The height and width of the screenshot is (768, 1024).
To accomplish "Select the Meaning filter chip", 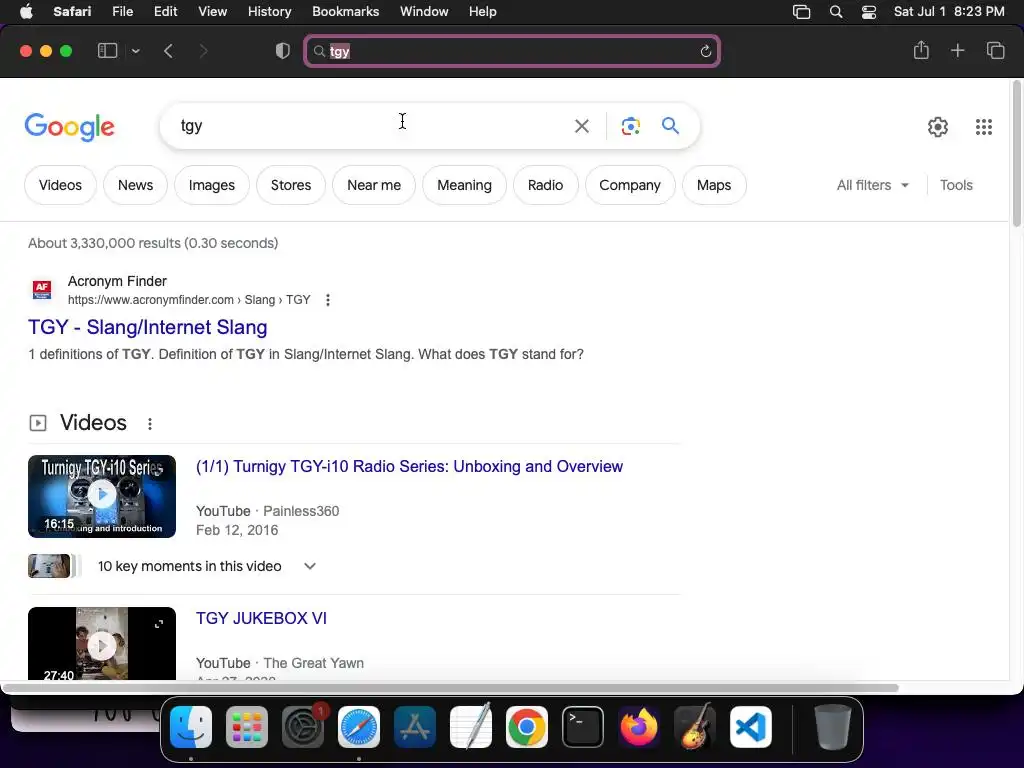I will coord(464,185).
